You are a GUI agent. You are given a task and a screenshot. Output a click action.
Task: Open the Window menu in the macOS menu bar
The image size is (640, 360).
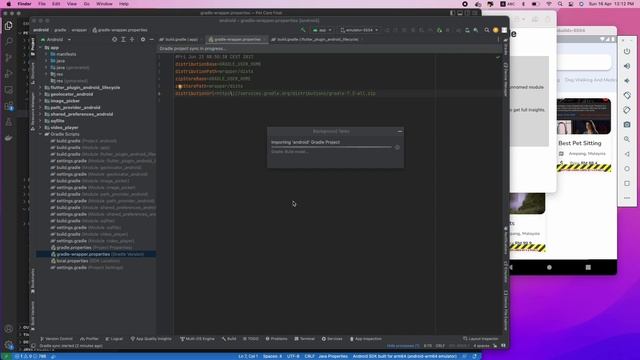pos(104,4)
